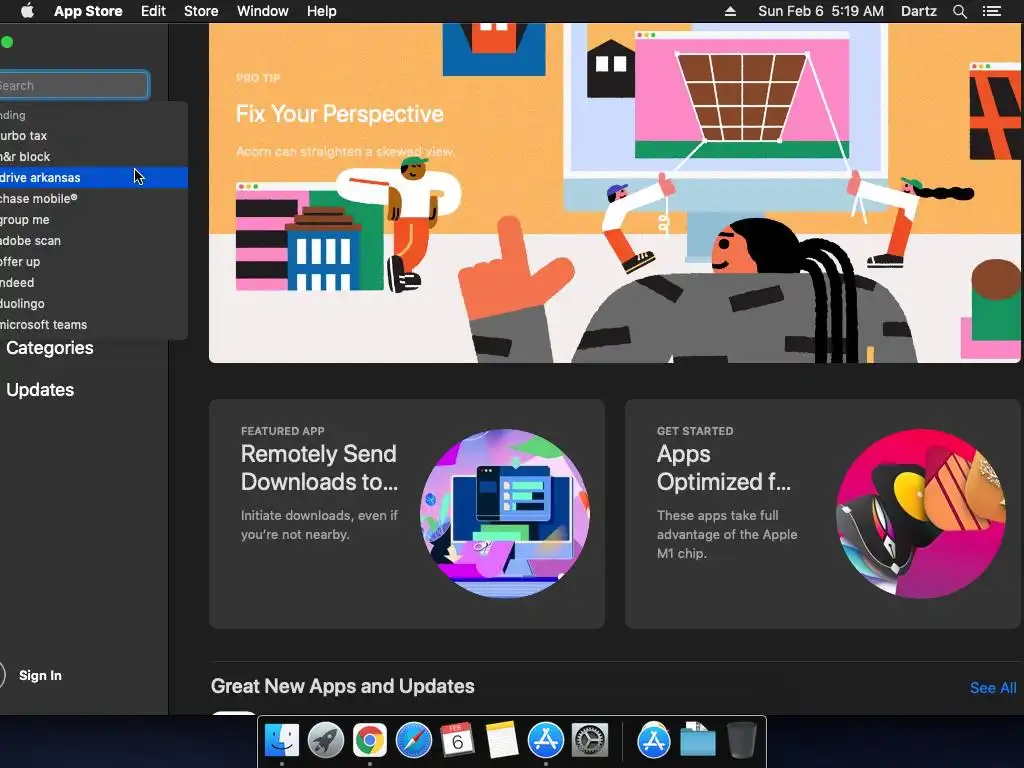Open the Downloads stack in Dock

click(697, 741)
